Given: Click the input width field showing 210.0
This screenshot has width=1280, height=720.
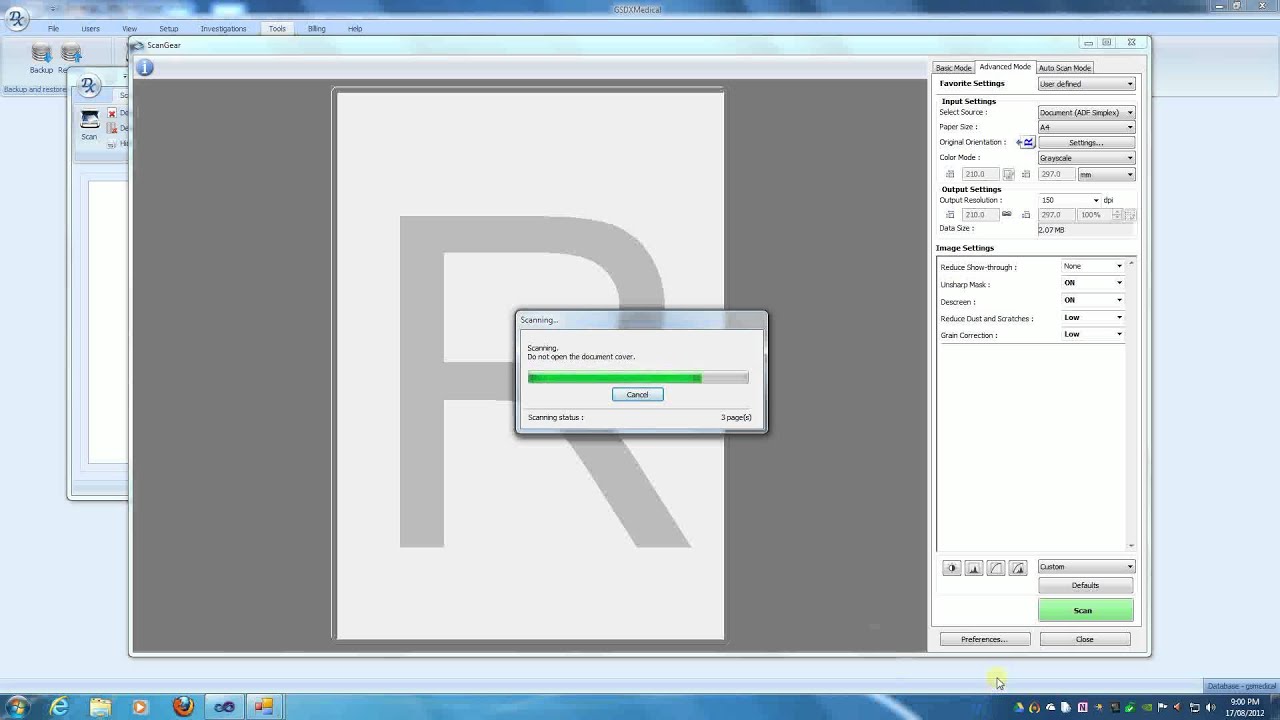Looking at the screenshot, I should [980, 174].
